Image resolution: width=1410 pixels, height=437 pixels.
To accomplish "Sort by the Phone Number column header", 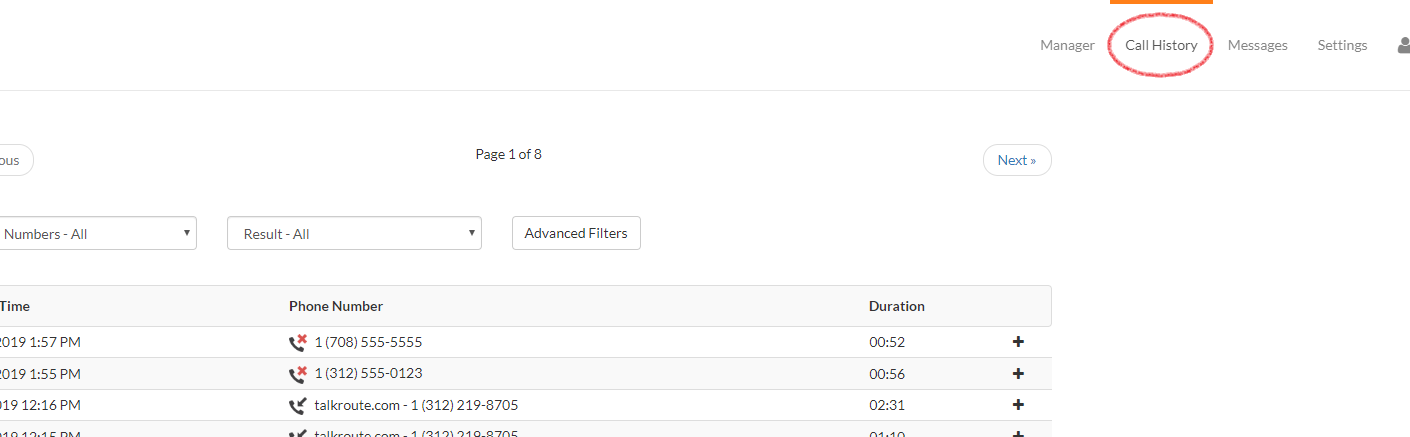I will (x=336, y=306).
